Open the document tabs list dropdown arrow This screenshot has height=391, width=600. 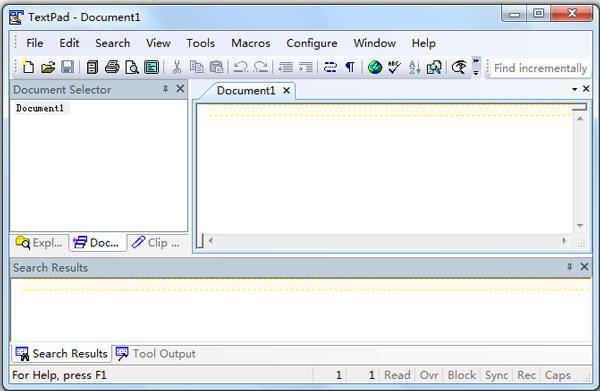[x=574, y=89]
